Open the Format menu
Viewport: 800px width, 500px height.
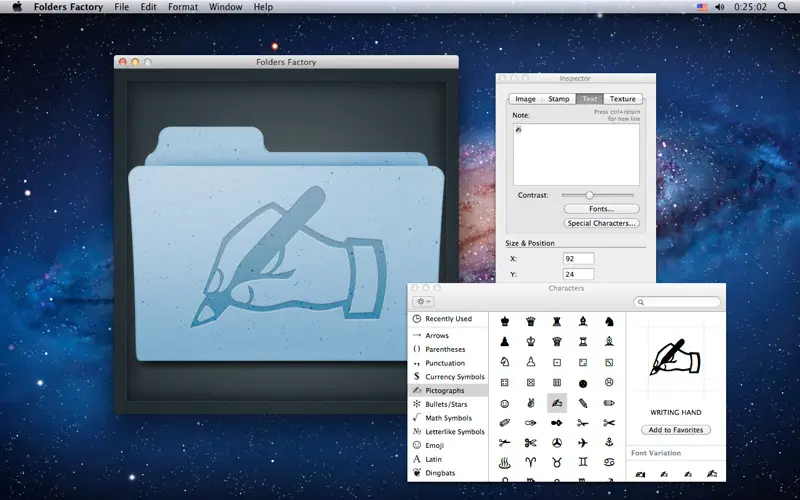[183, 7]
